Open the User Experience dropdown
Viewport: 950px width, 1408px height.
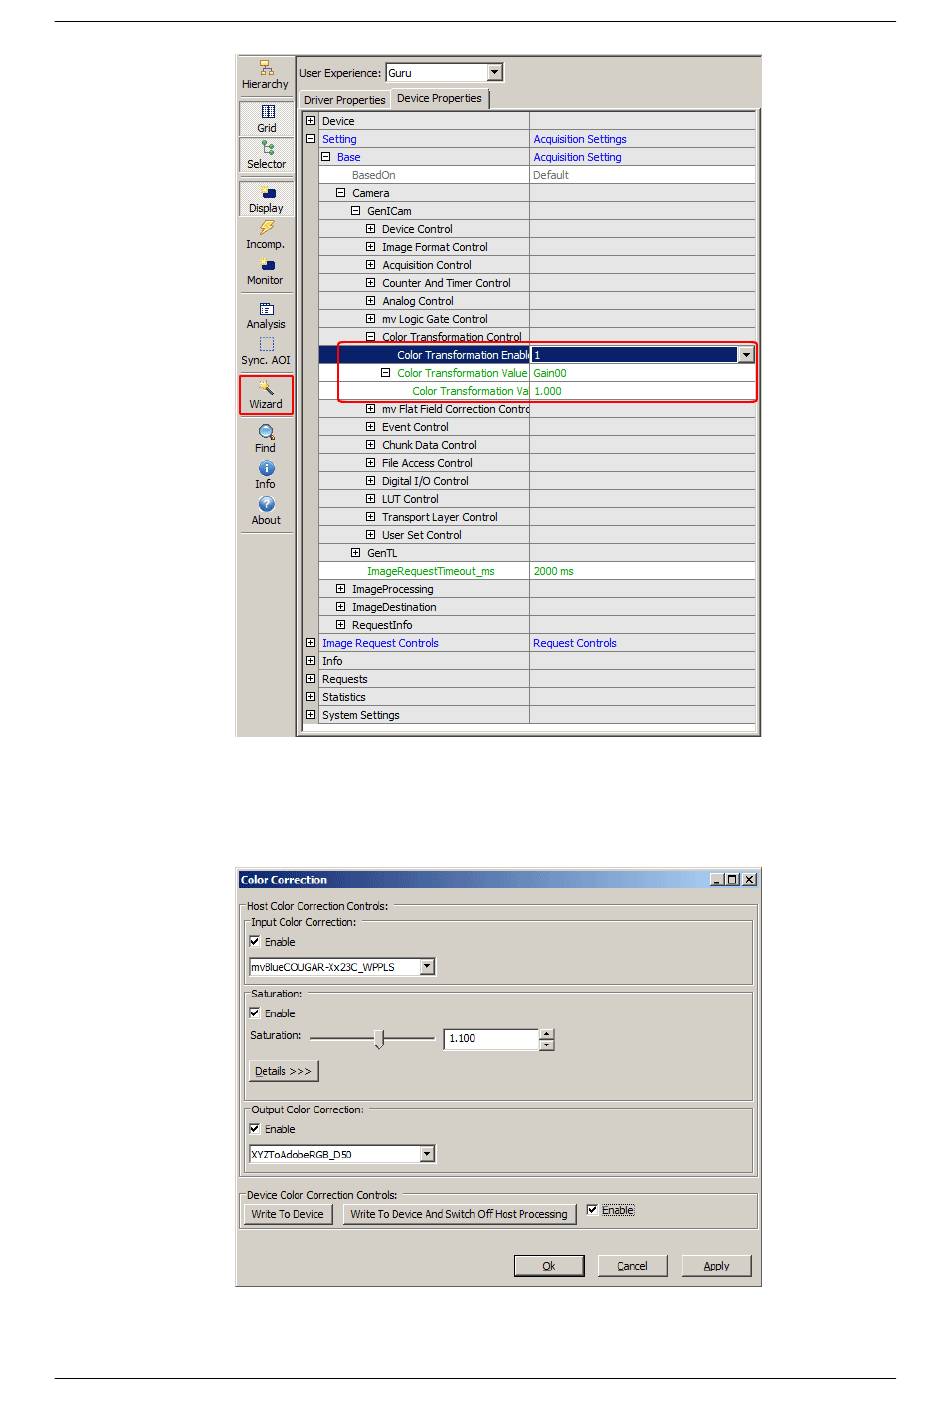click(494, 73)
